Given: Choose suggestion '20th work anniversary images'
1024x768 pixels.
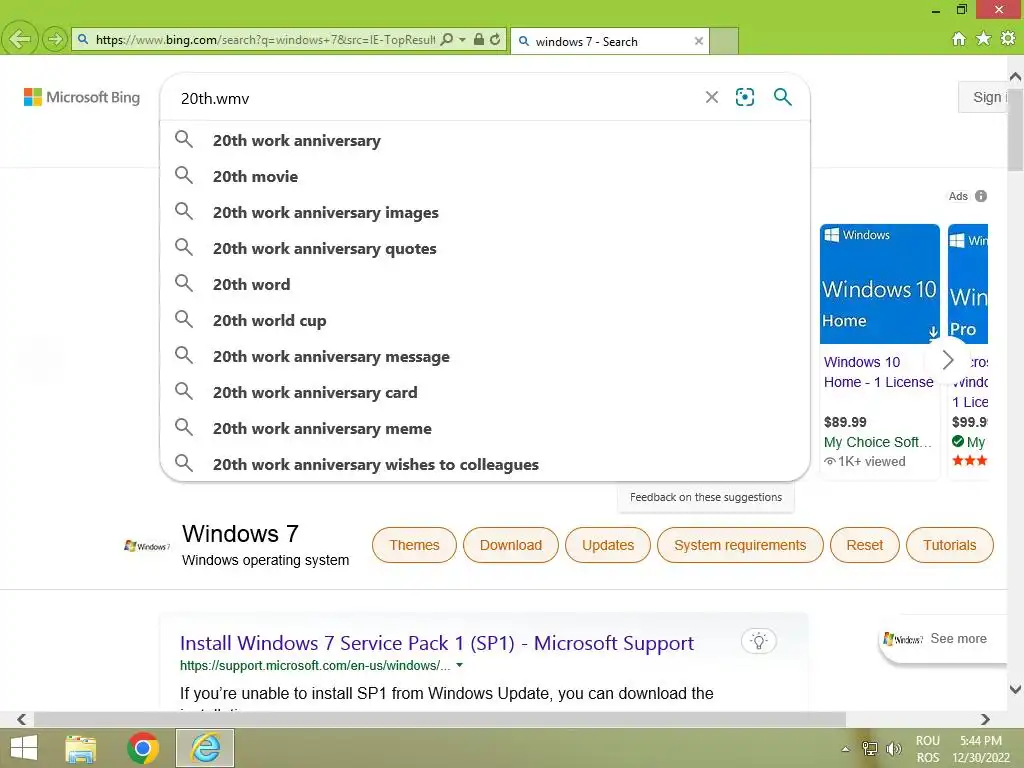Looking at the screenshot, I should [485, 212].
